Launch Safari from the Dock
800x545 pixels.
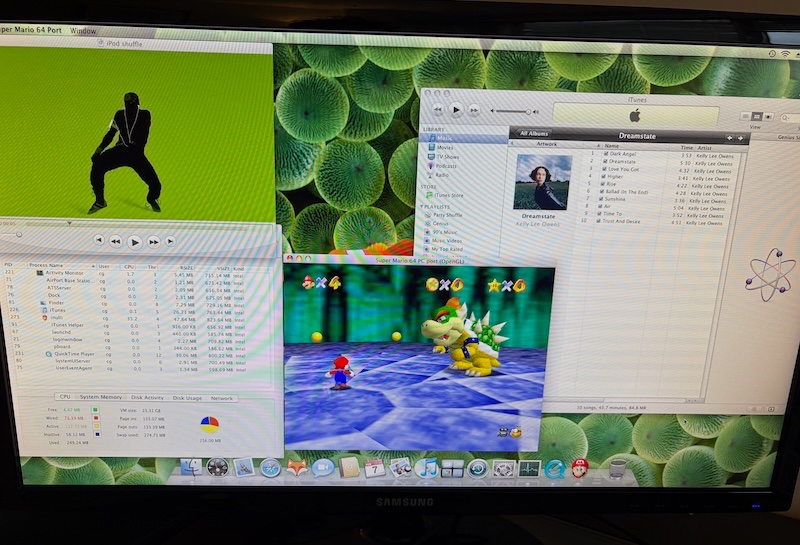[x=270, y=467]
